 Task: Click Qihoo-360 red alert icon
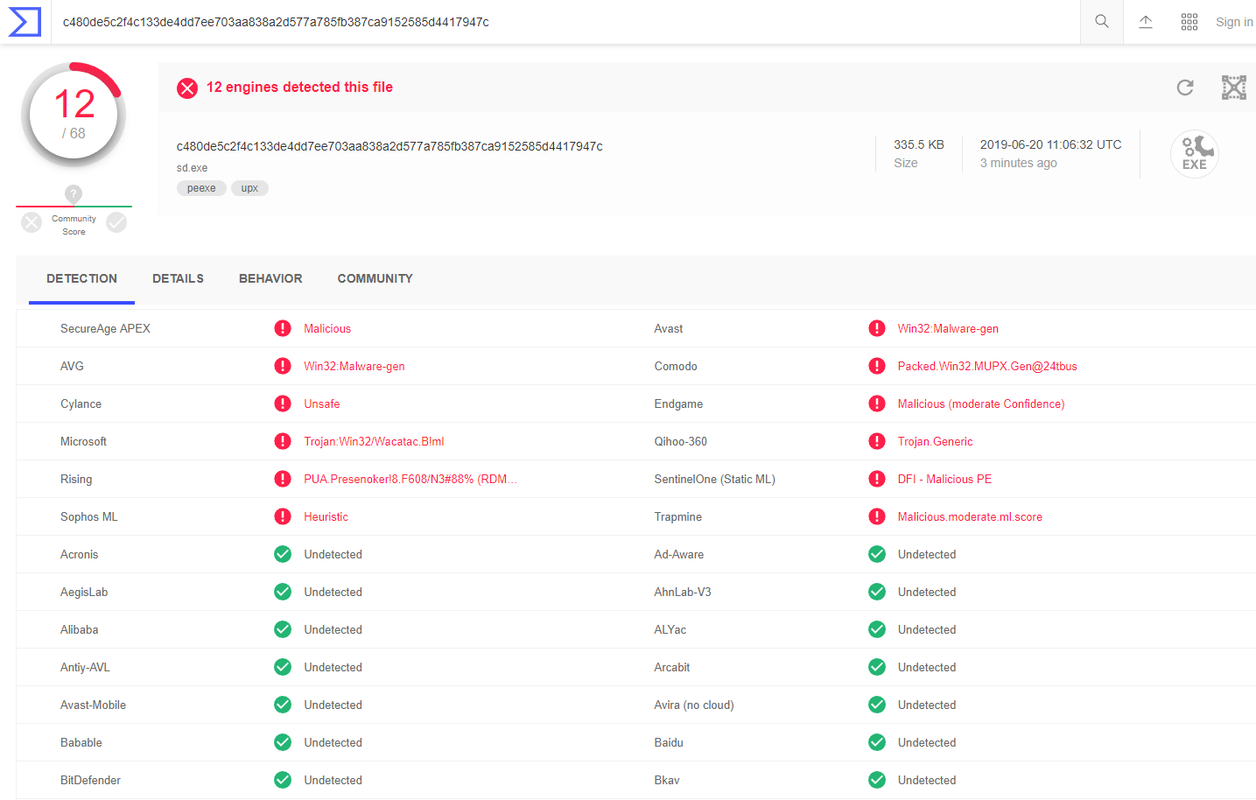[x=877, y=441]
